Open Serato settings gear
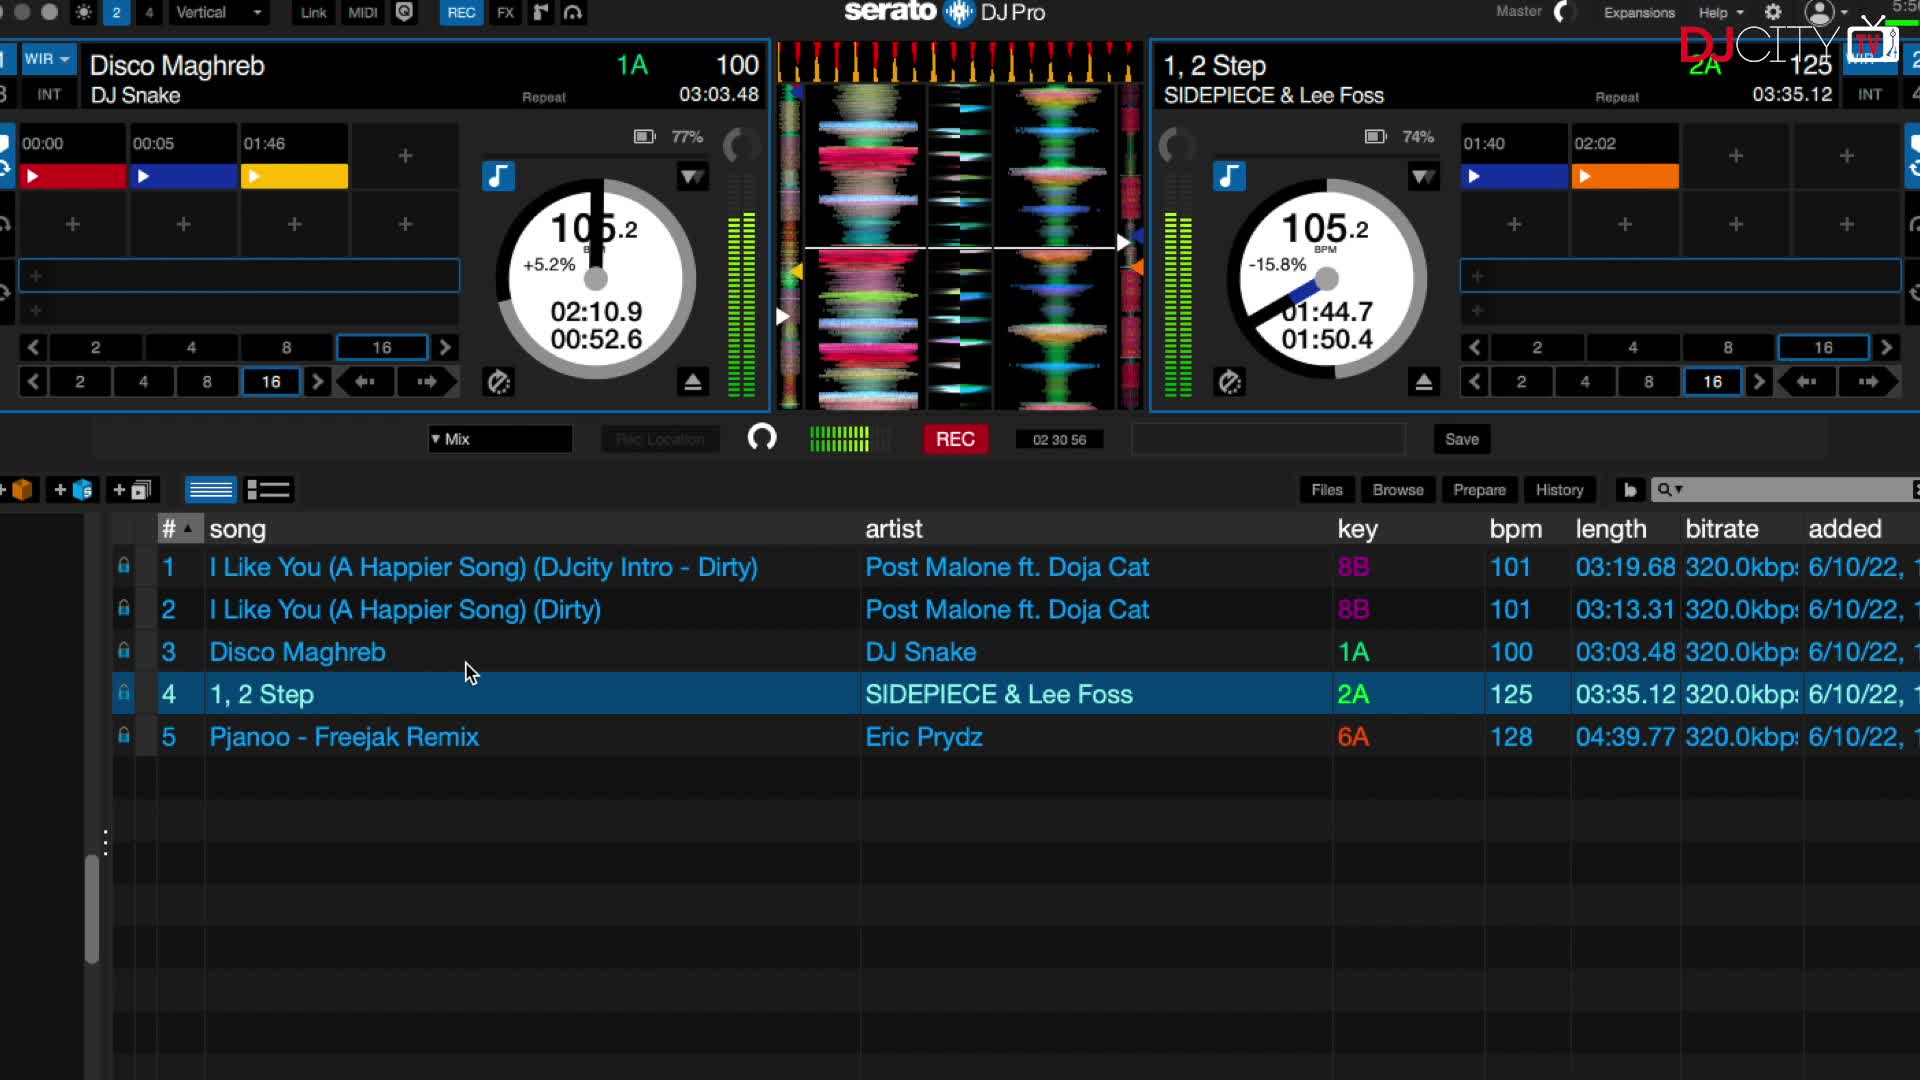 coord(1773,13)
